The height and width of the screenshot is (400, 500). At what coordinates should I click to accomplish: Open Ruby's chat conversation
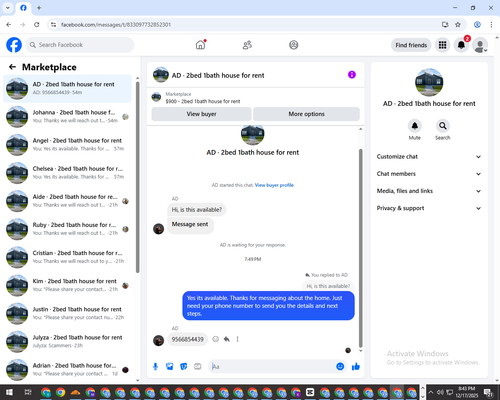point(67,229)
